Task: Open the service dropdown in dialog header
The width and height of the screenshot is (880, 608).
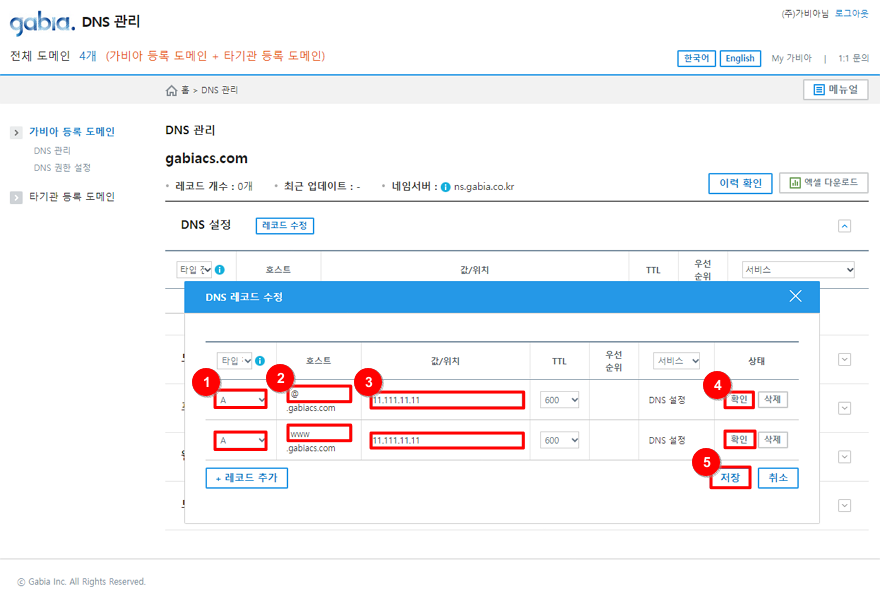Action: (x=676, y=361)
